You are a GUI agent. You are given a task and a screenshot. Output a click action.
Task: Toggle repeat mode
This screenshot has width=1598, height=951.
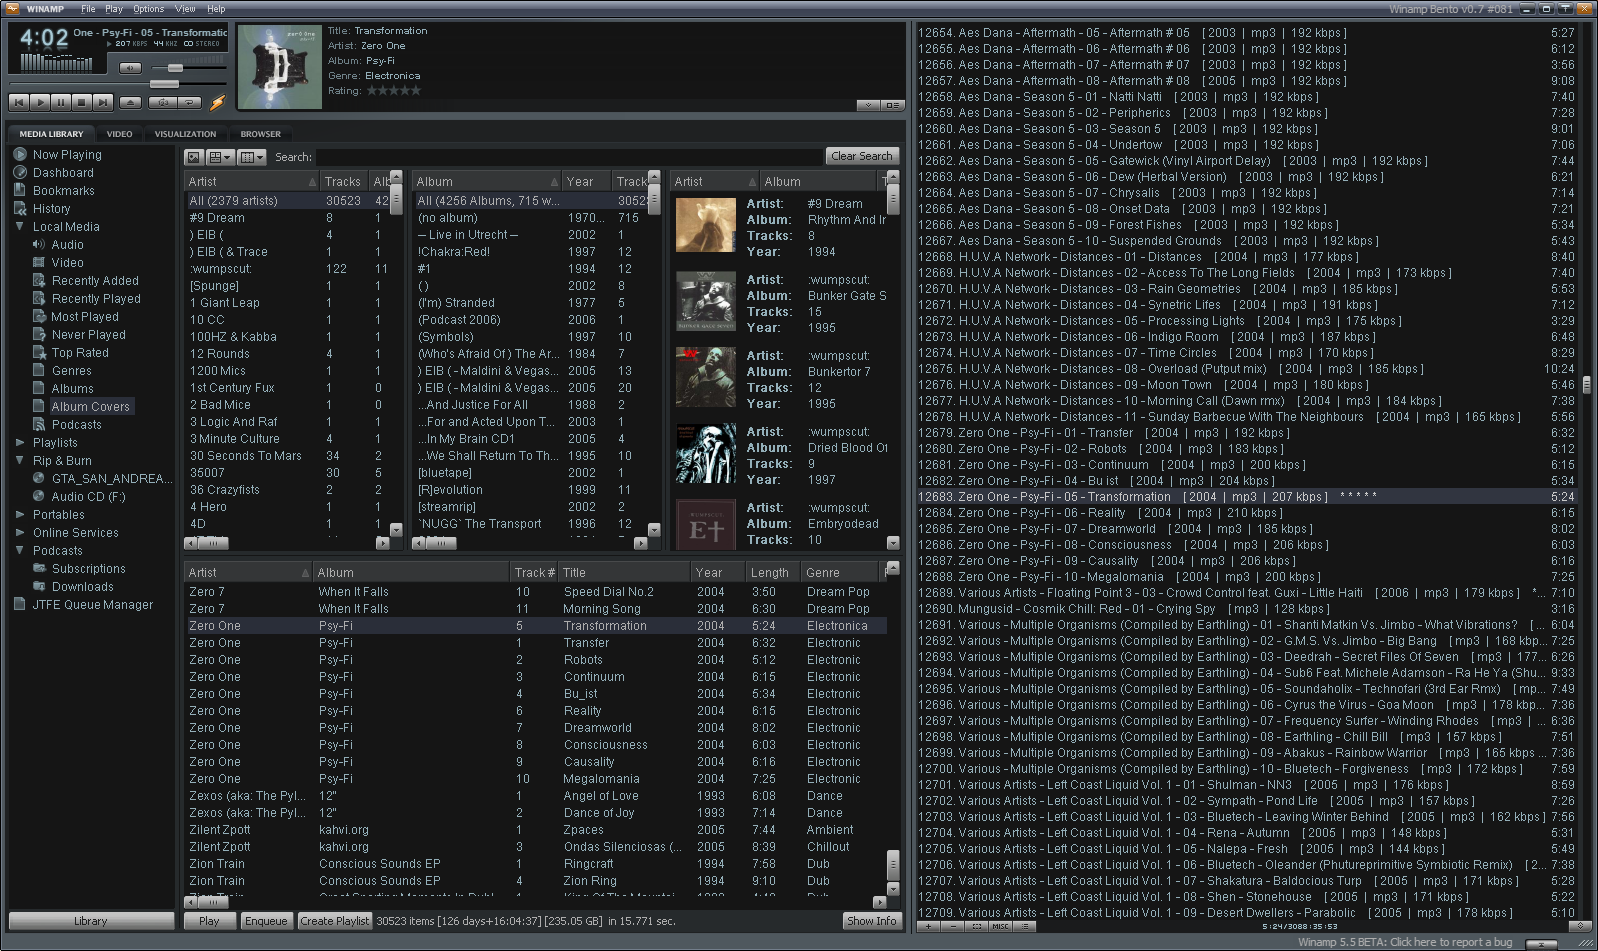190,102
